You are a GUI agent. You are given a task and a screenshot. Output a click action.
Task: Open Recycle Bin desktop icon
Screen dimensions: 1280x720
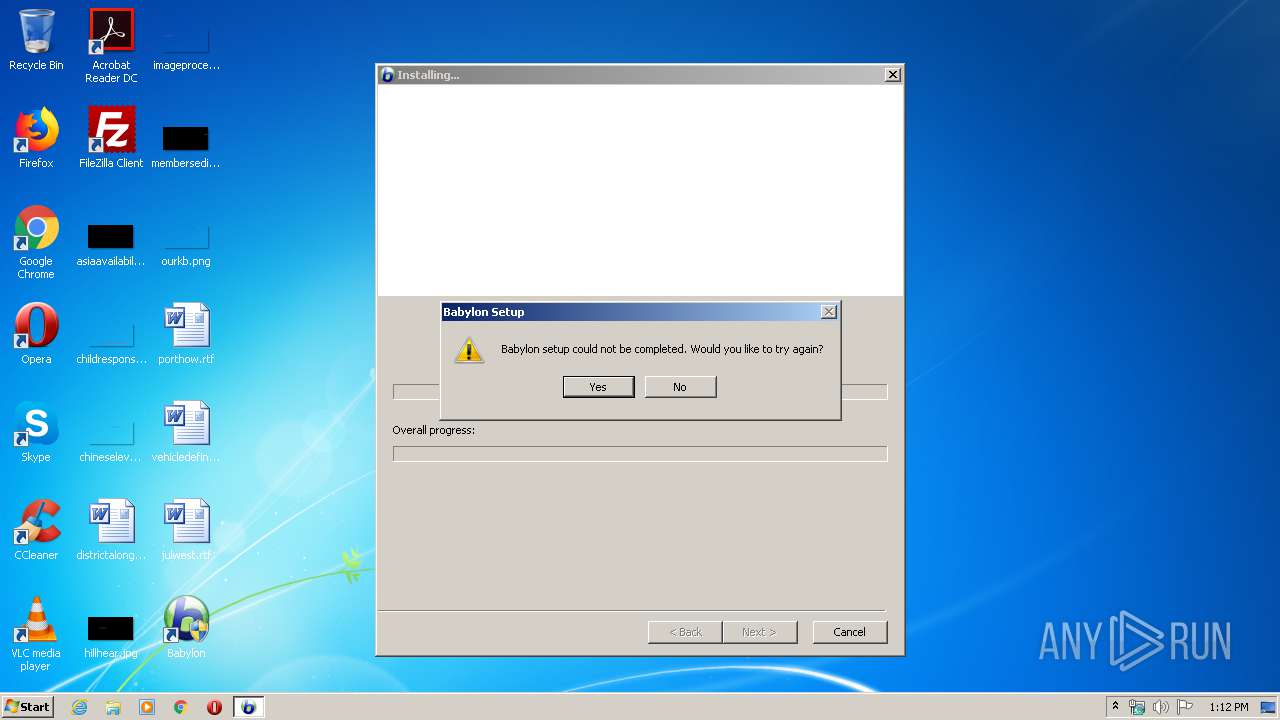coord(36,40)
